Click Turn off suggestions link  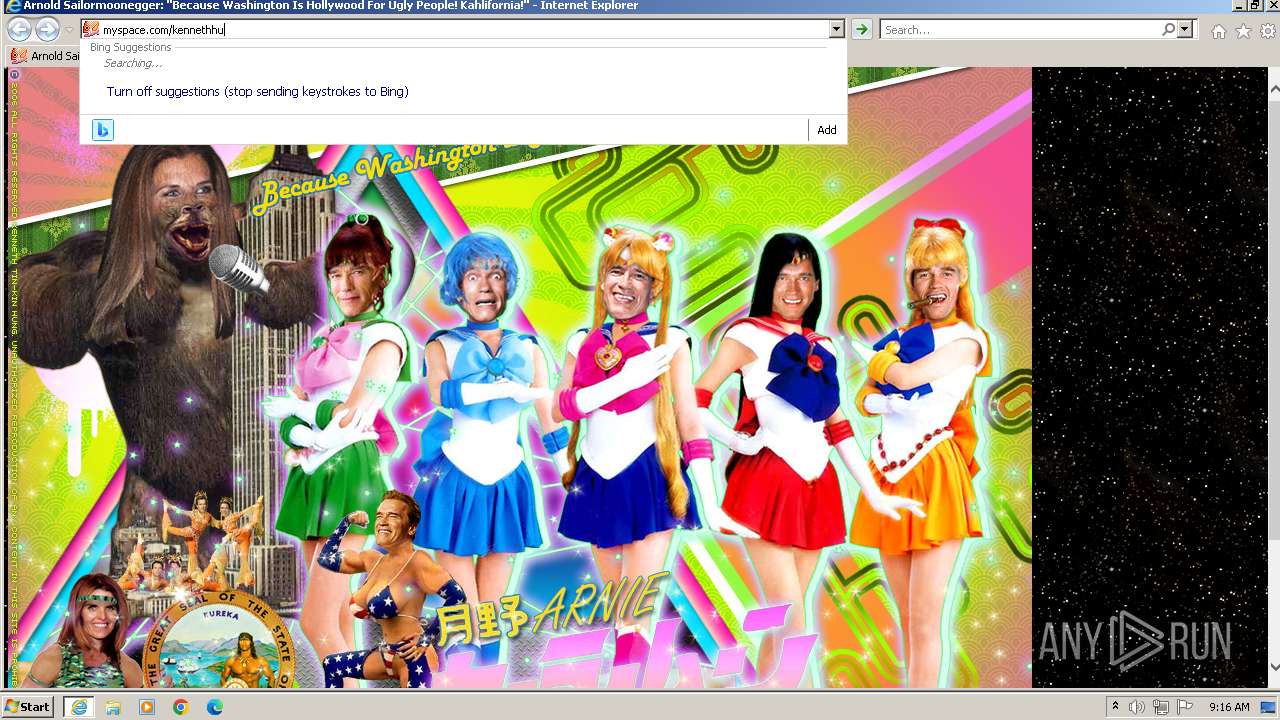coord(257,91)
